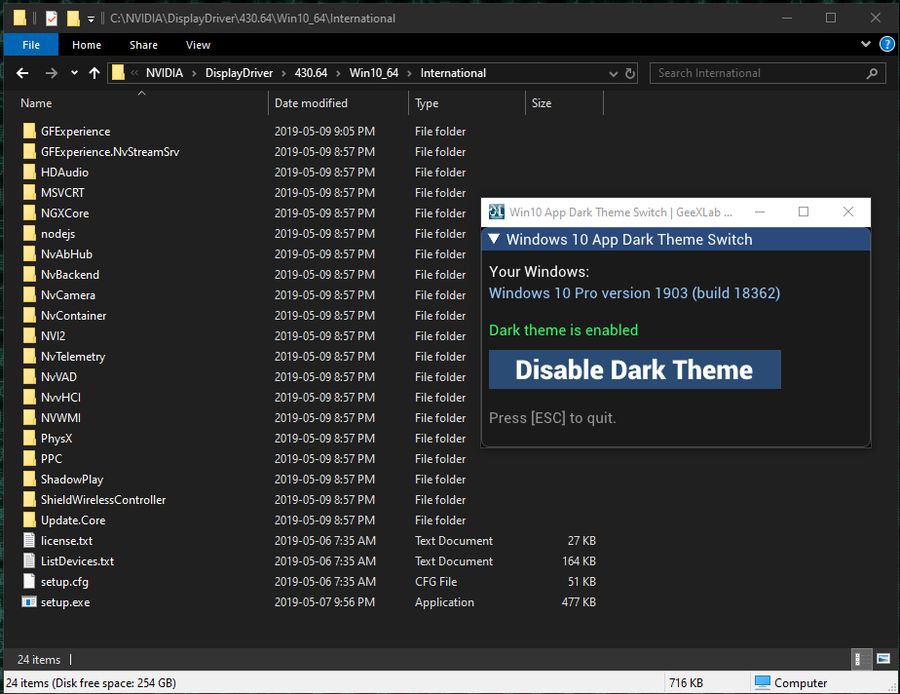Screen dimensions: 900x694
Task: Click the CFG File type cell
Action: (436, 581)
